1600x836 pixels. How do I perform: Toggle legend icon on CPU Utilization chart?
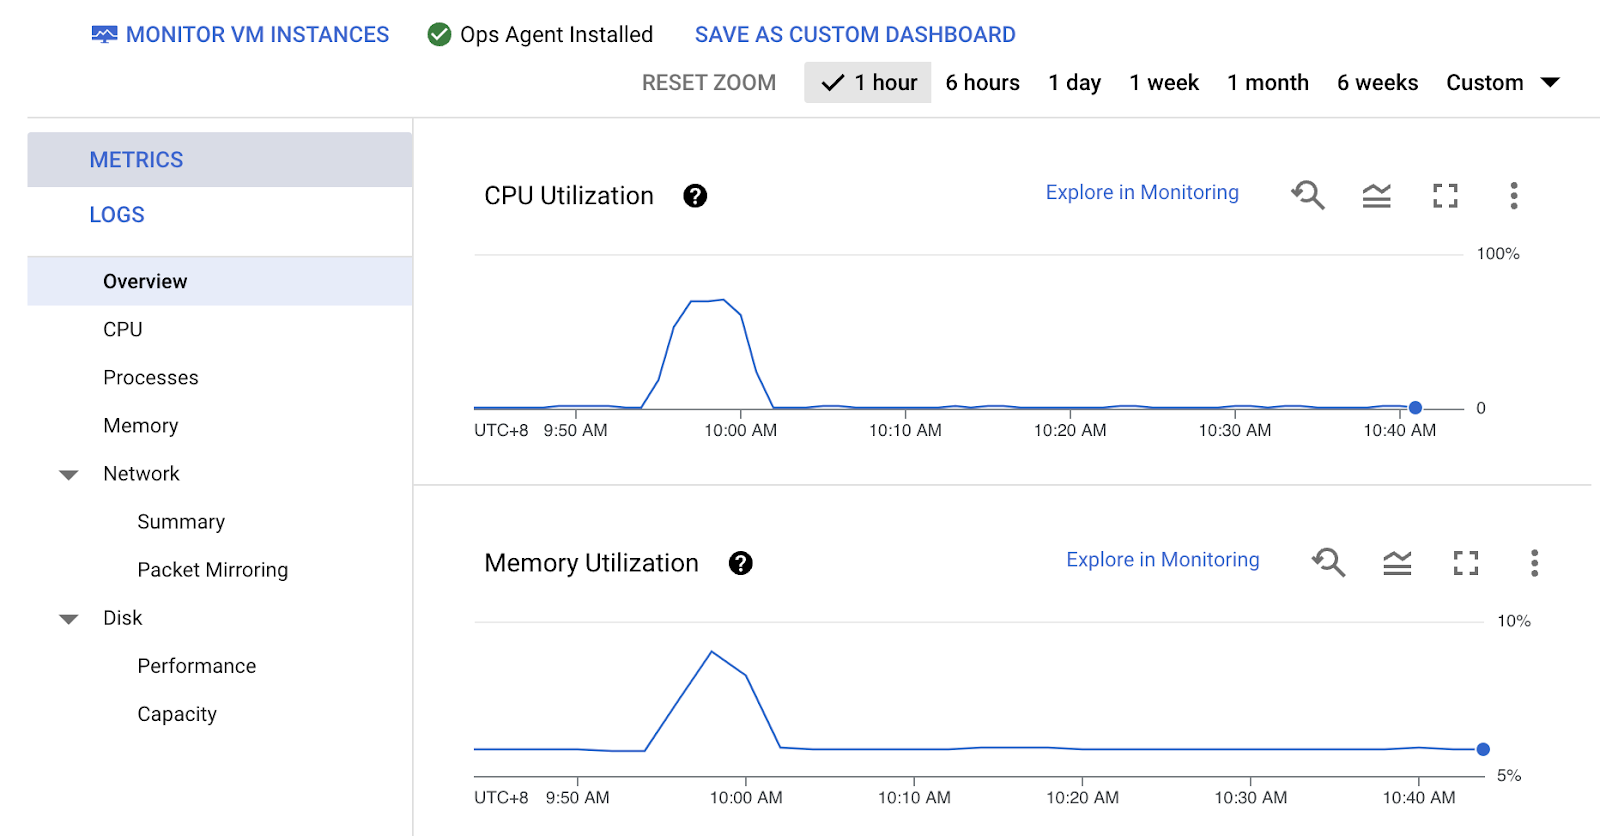tap(1376, 196)
